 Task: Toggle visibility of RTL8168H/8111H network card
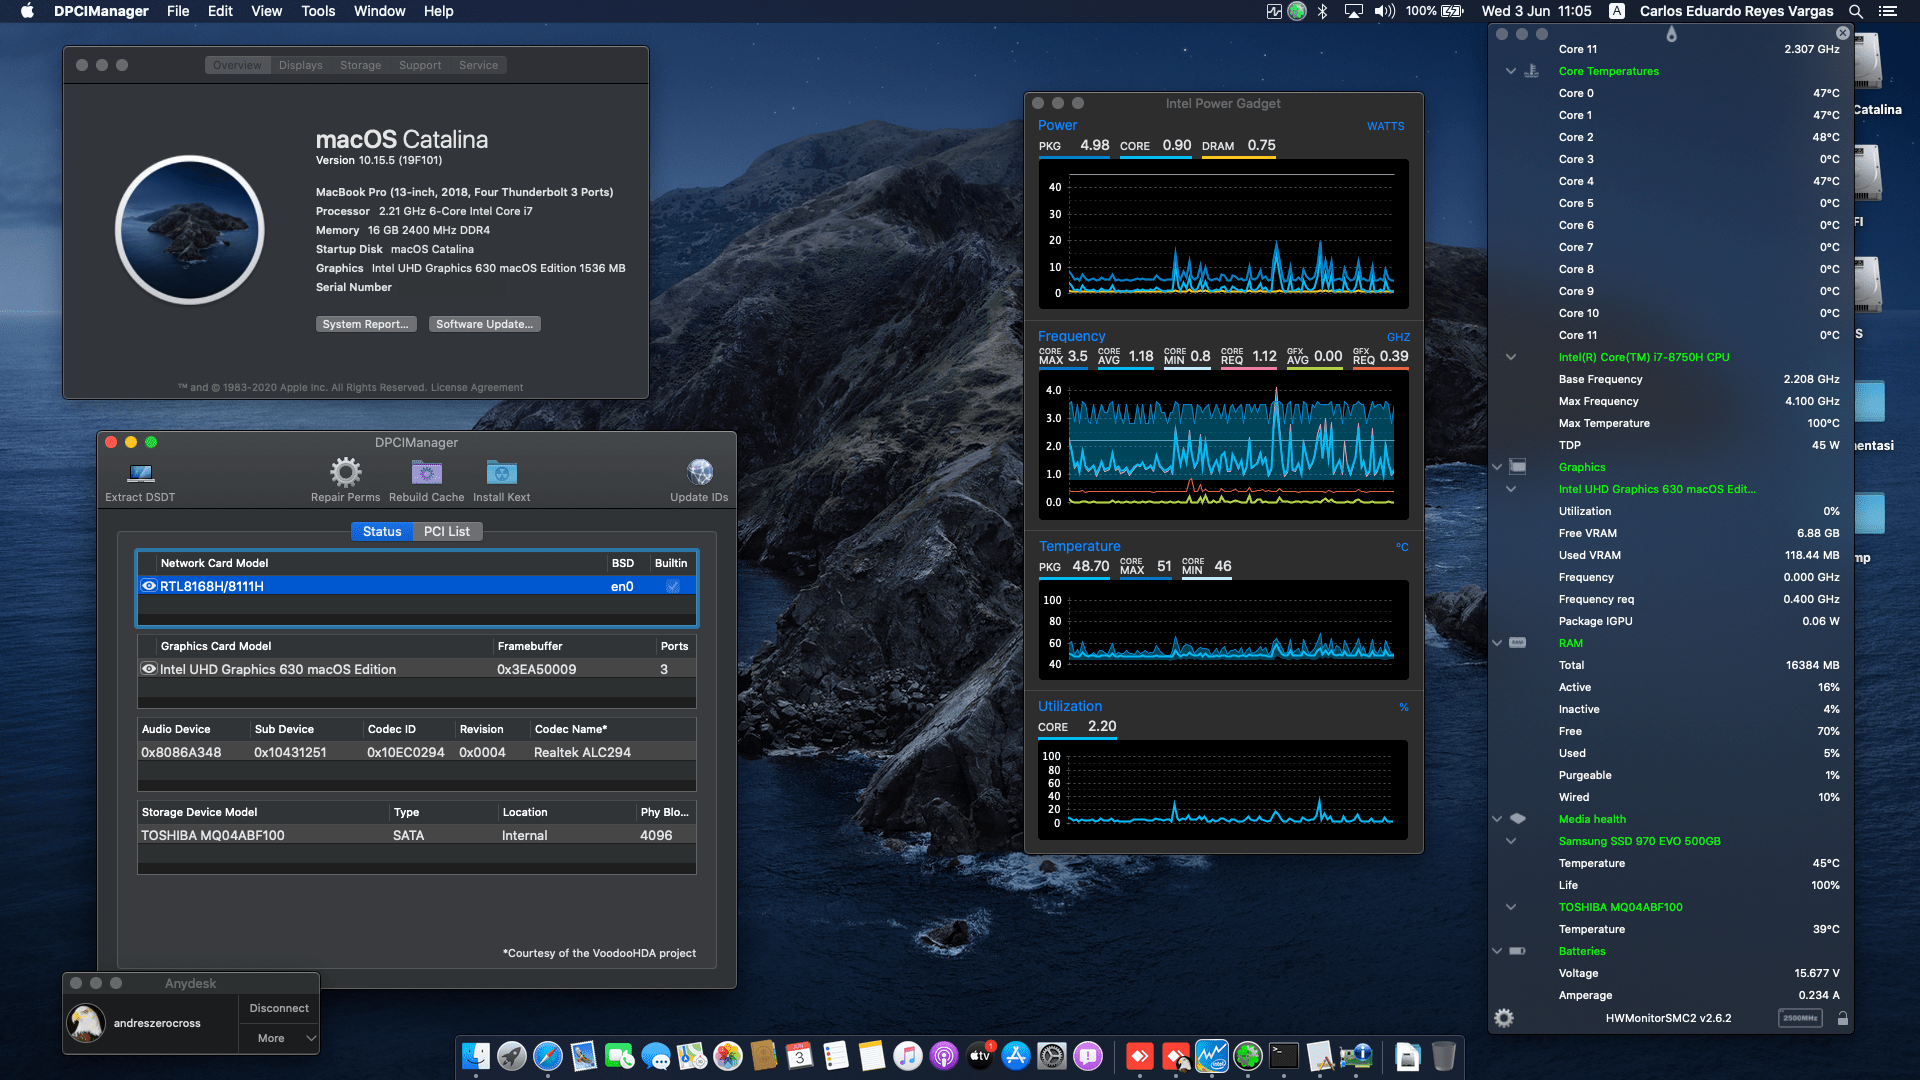(150, 586)
